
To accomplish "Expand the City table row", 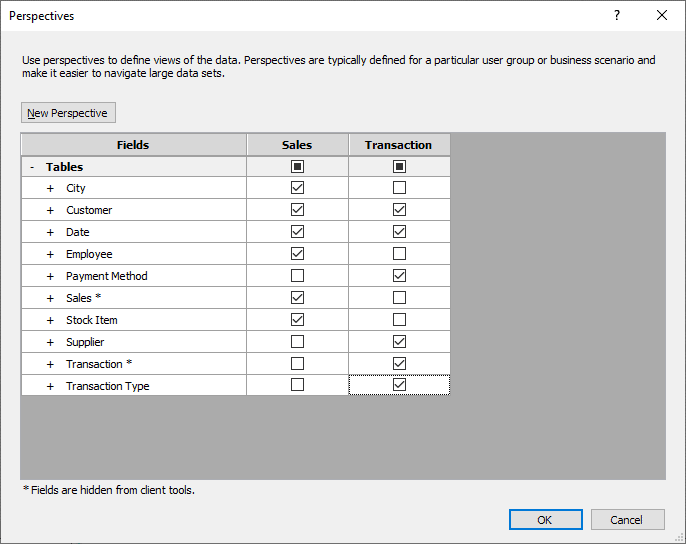I will coord(50,188).
